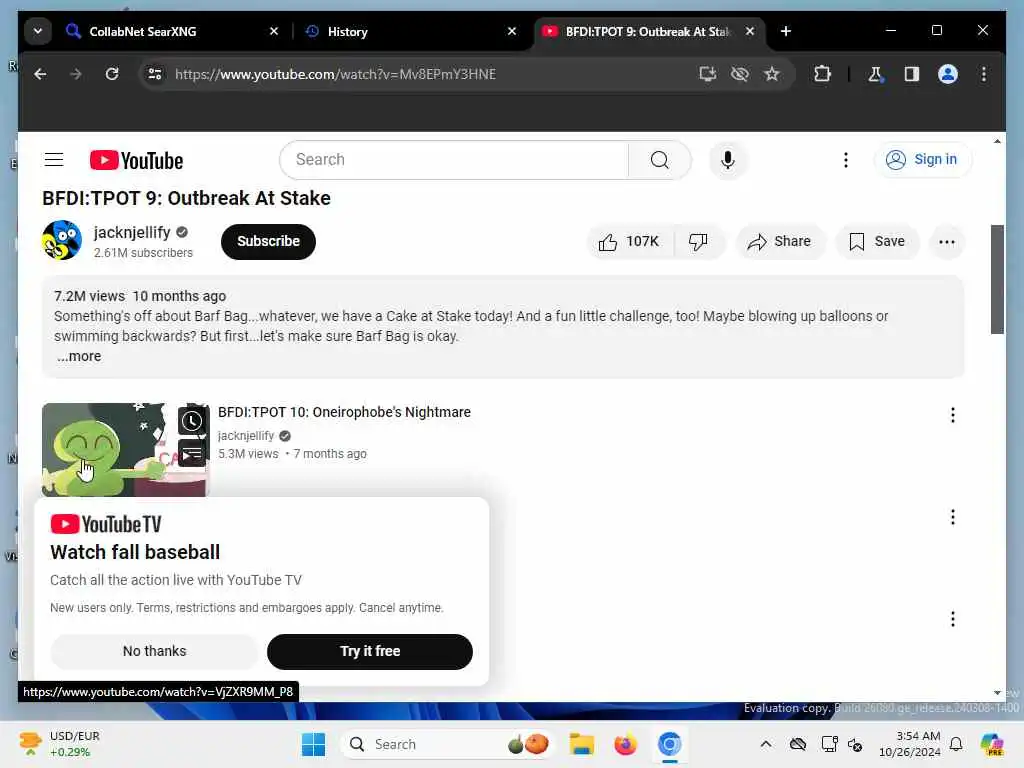
Task: Save the video to a playlist
Action: click(x=877, y=242)
